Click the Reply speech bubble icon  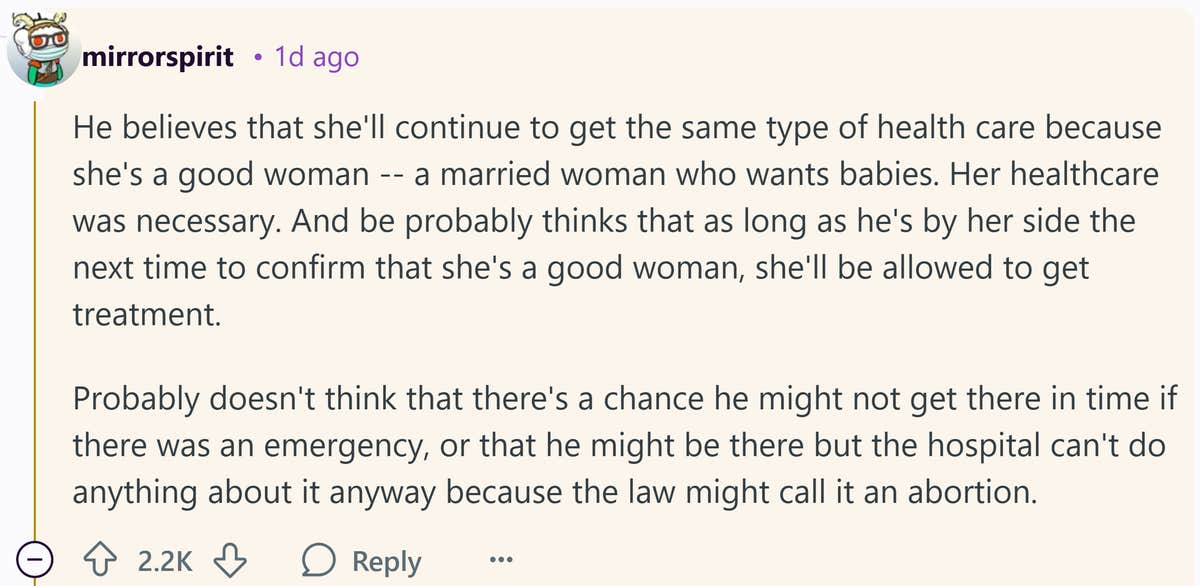coord(317,561)
